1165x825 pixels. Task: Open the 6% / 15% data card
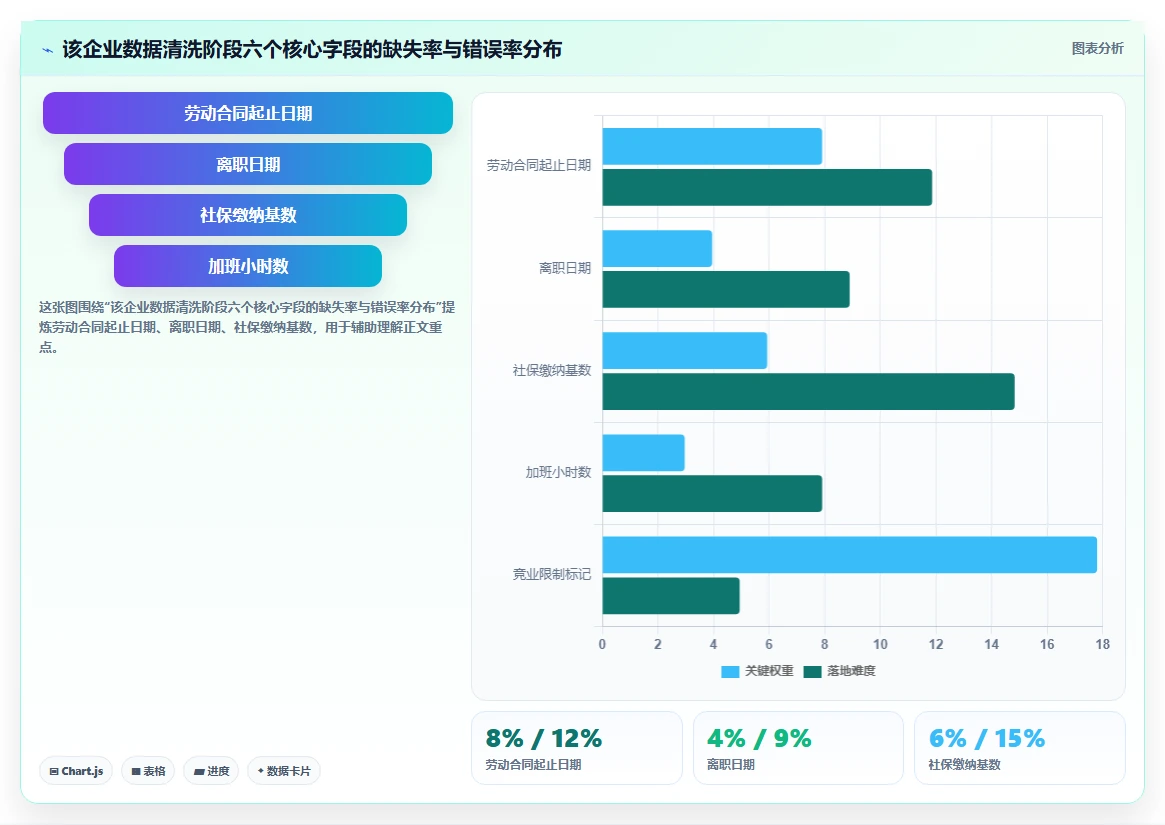click(x=1019, y=748)
